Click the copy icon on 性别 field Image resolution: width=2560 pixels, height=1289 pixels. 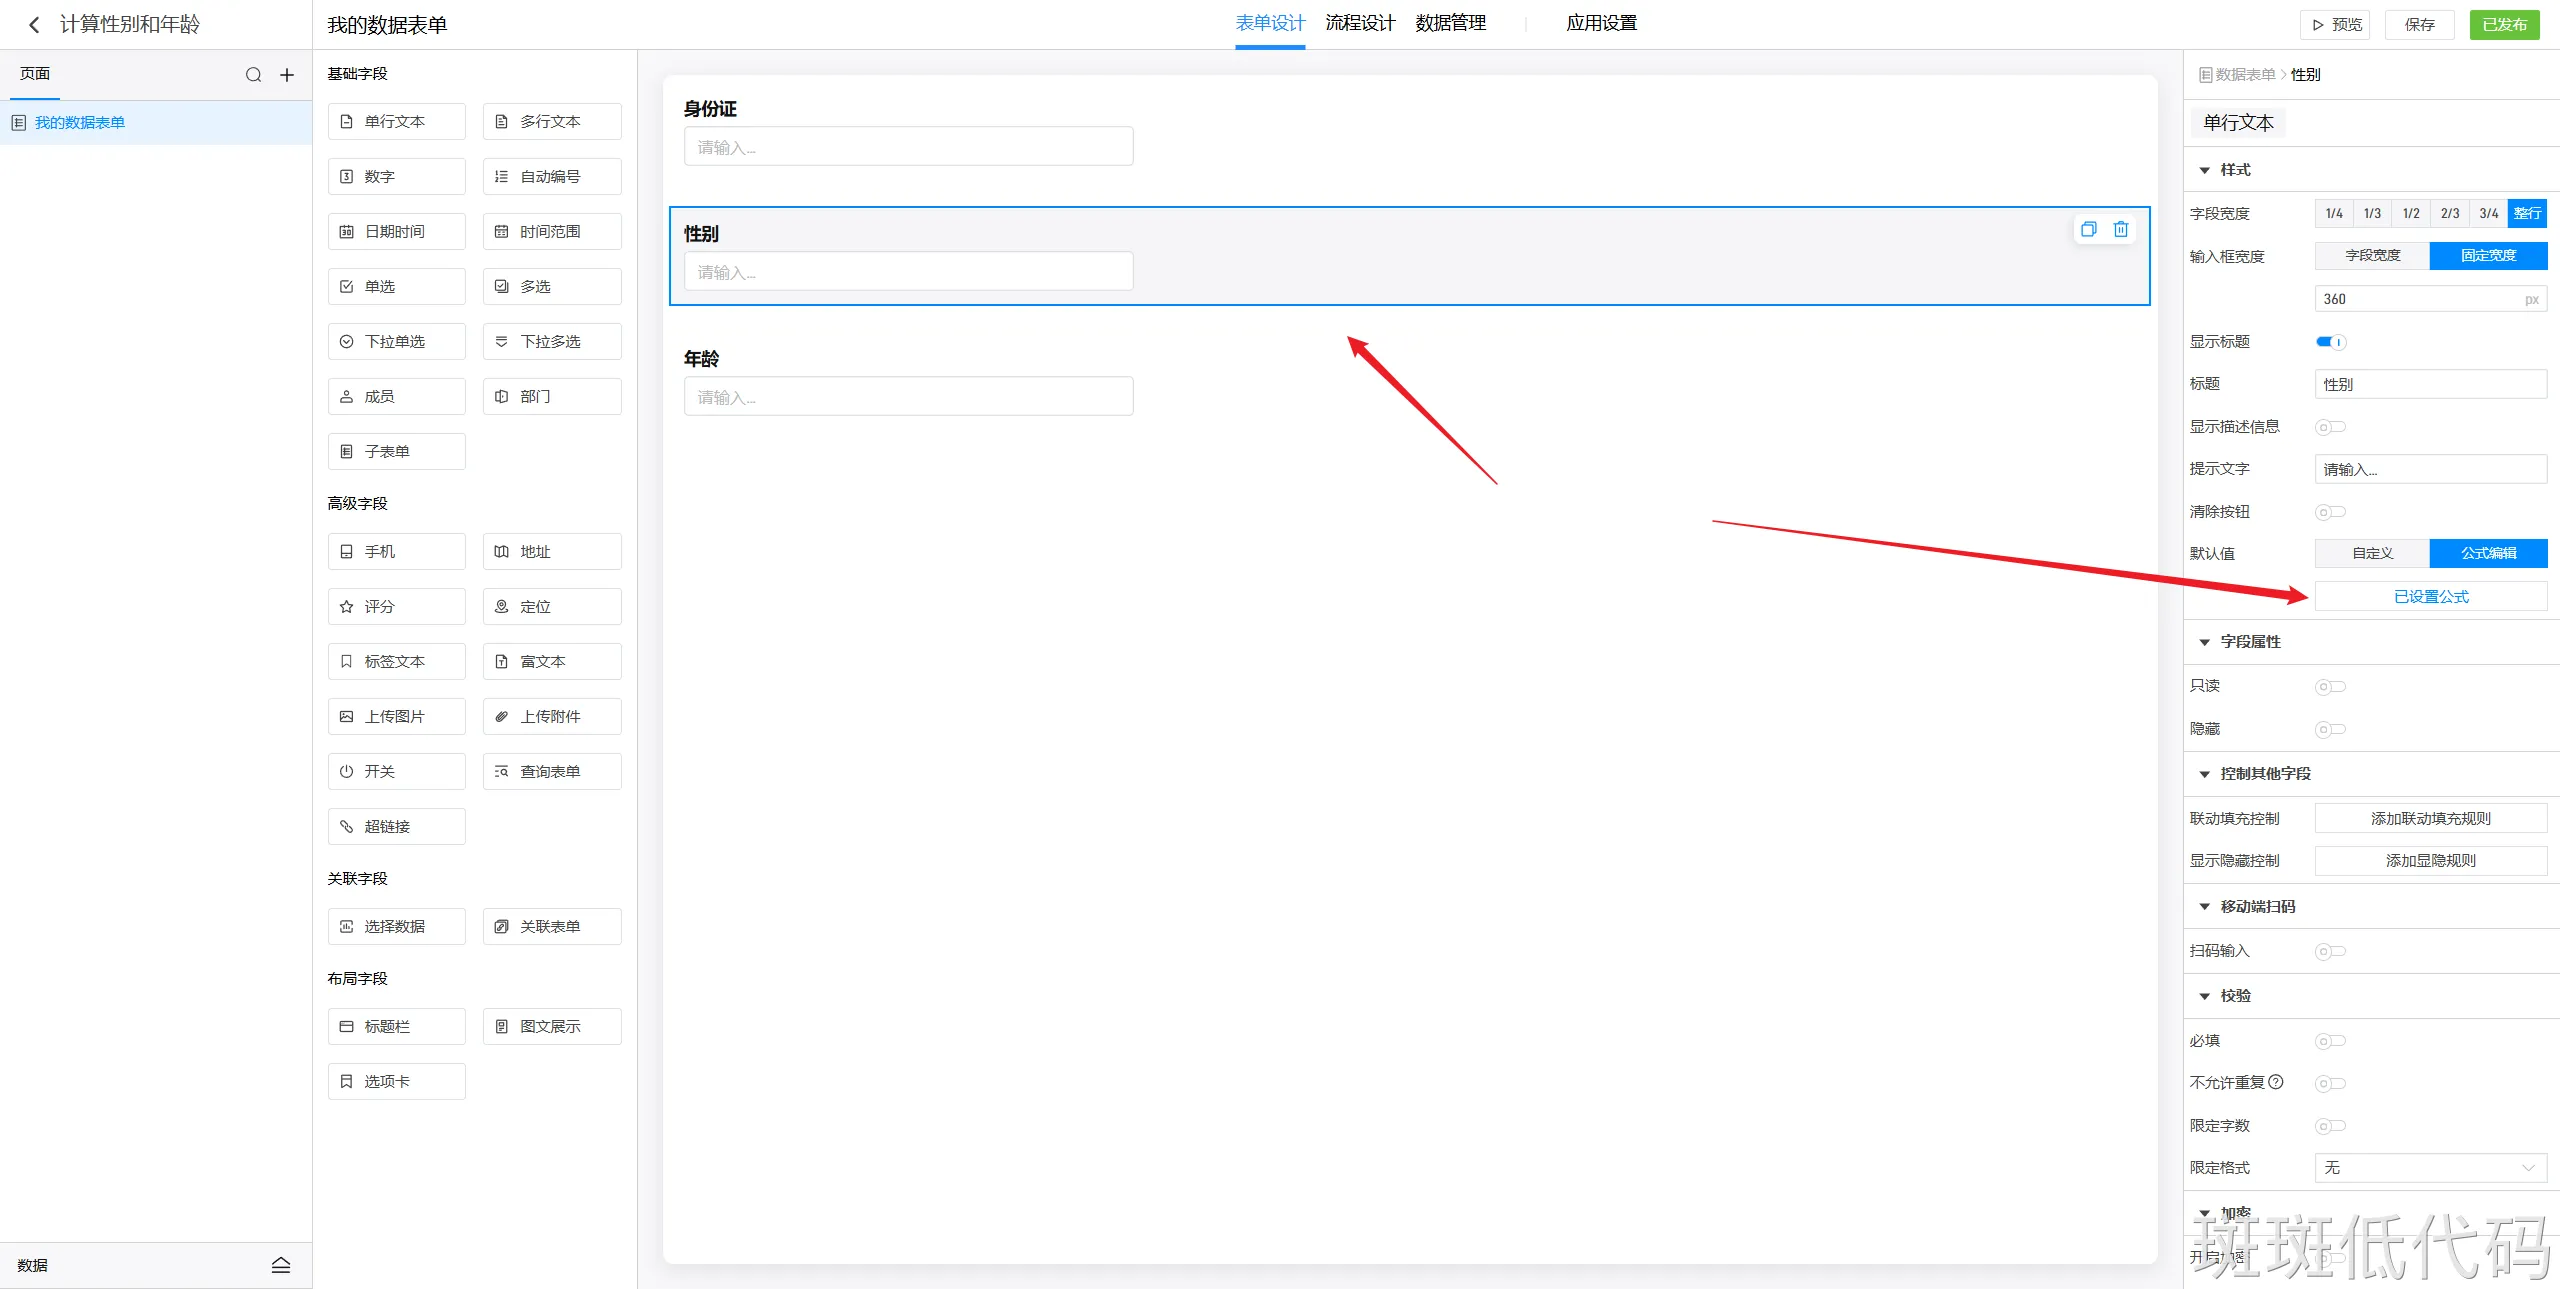(x=2088, y=230)
